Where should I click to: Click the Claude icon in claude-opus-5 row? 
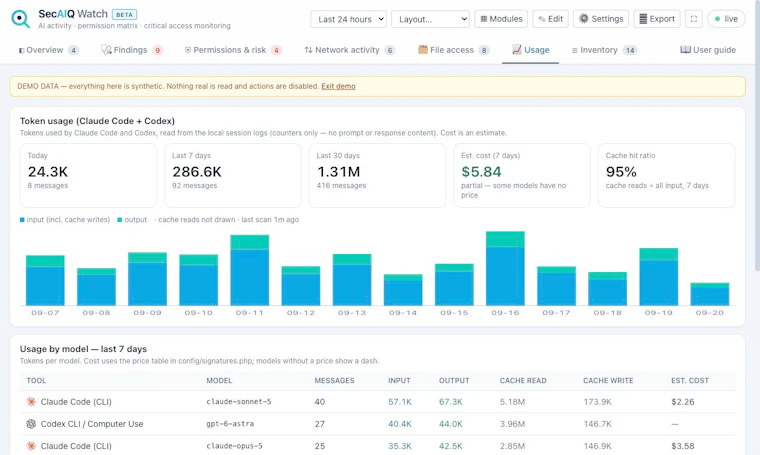coord(31,446)
